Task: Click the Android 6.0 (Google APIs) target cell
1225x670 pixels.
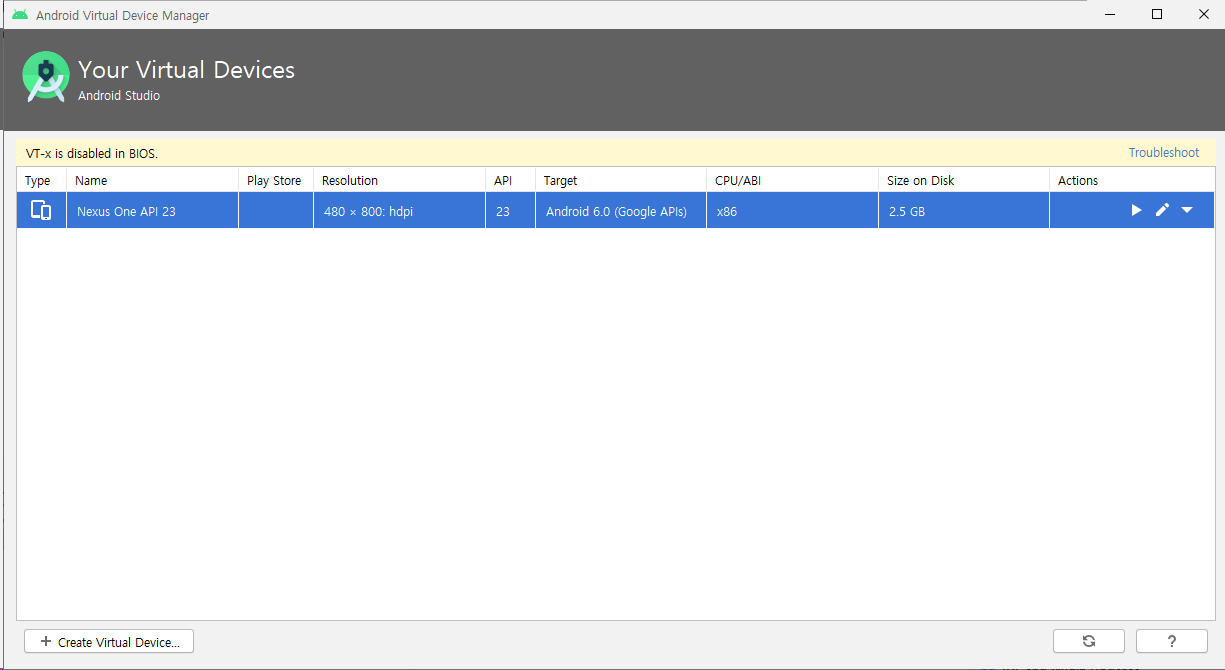Action: coord(616,212)
